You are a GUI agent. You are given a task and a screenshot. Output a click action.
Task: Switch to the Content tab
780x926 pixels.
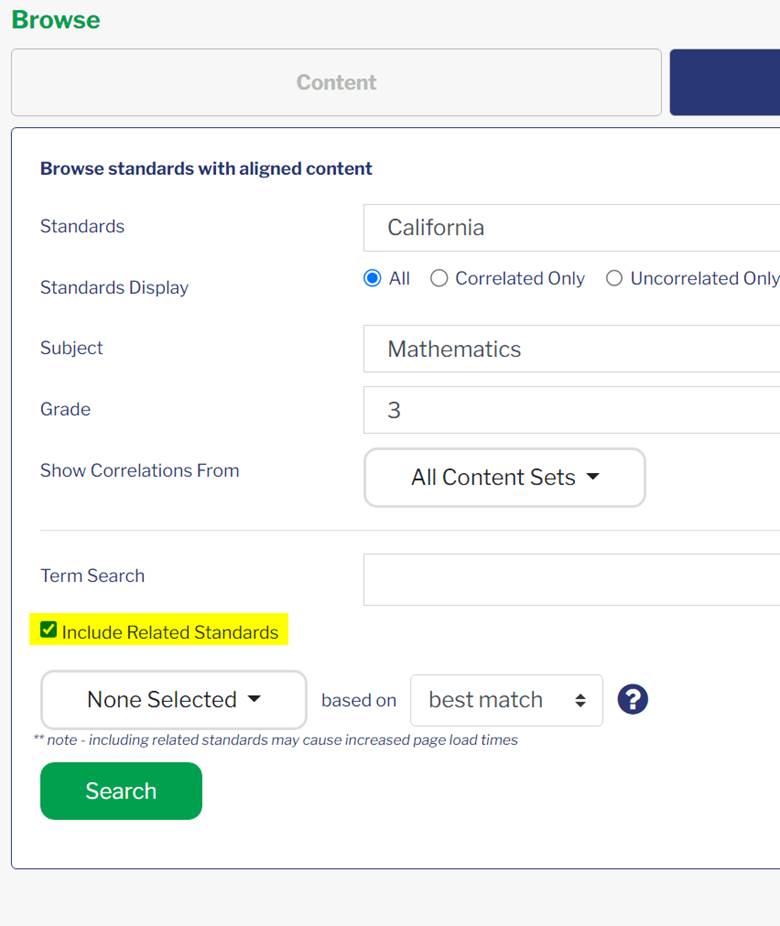[336, 82]
